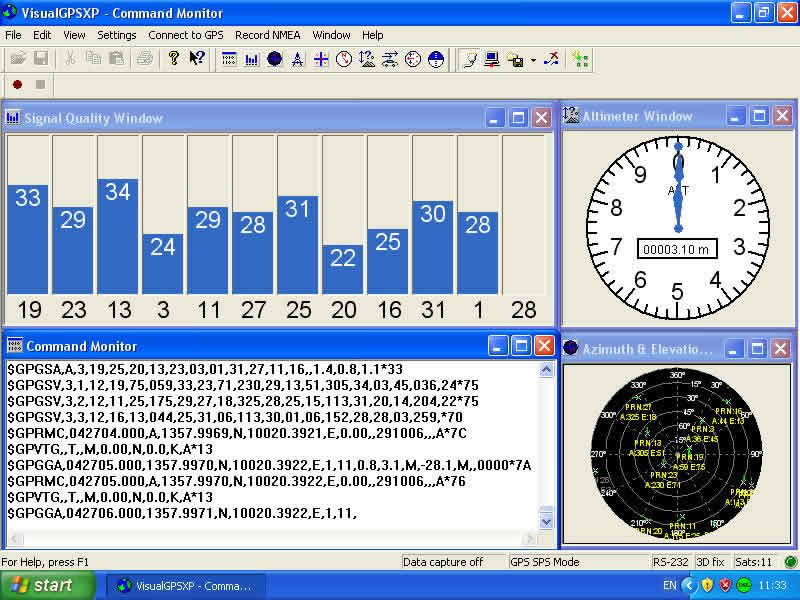Select the VisualGPSXP taskbar button
The width and height of the screenshot is (800, 600).
(x=186, y=585)
